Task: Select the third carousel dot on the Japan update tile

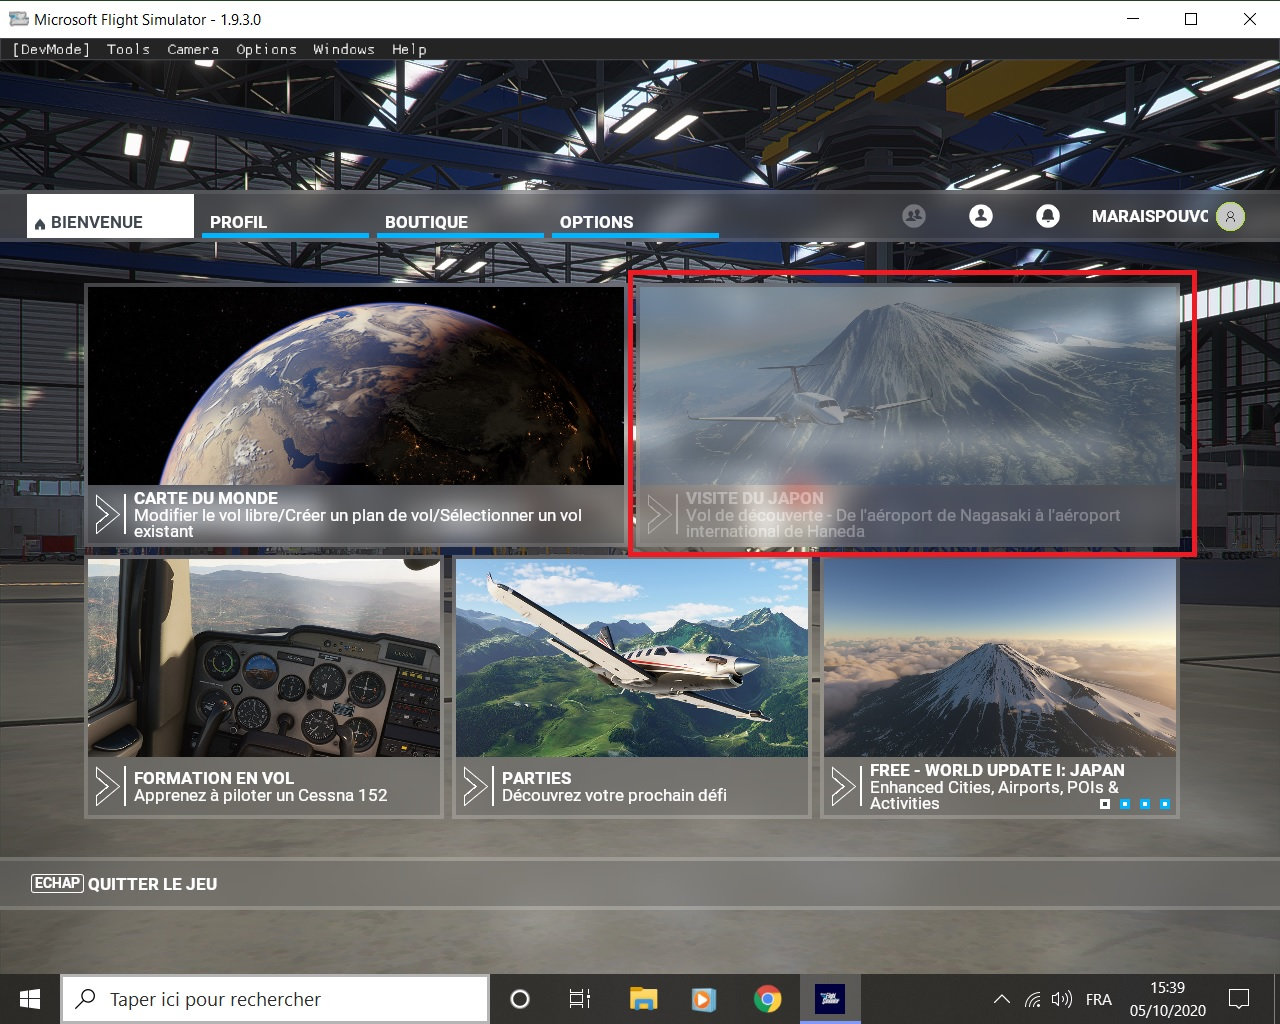Action: pos(1145,803)
